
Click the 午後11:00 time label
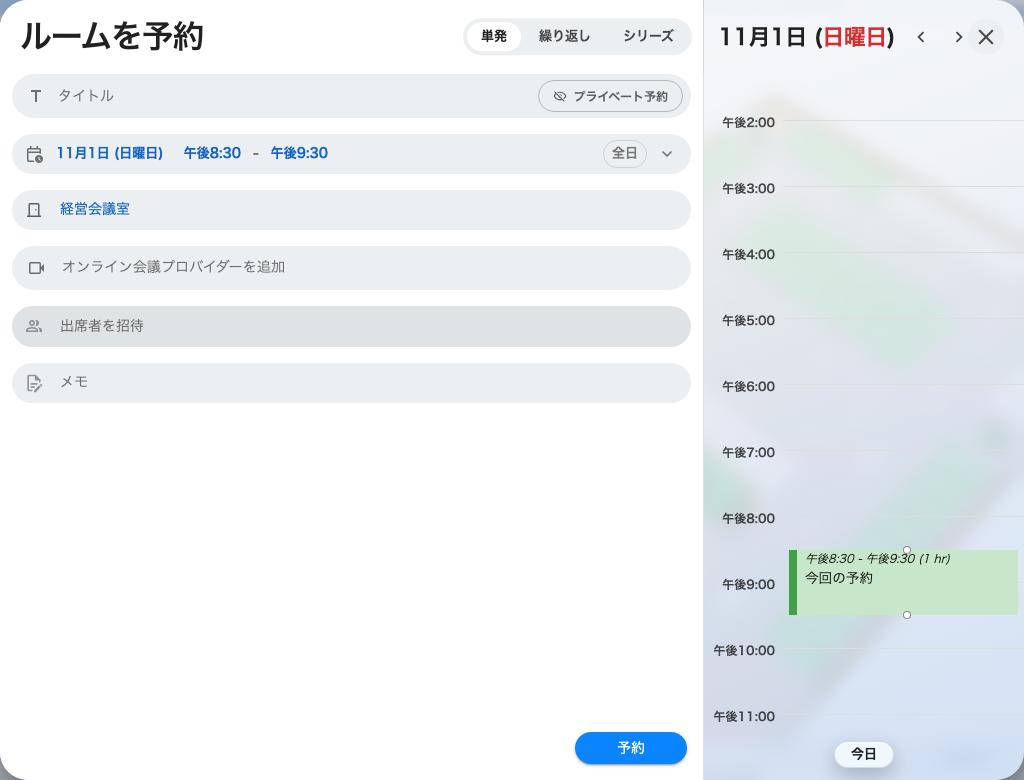click(744, 716)
